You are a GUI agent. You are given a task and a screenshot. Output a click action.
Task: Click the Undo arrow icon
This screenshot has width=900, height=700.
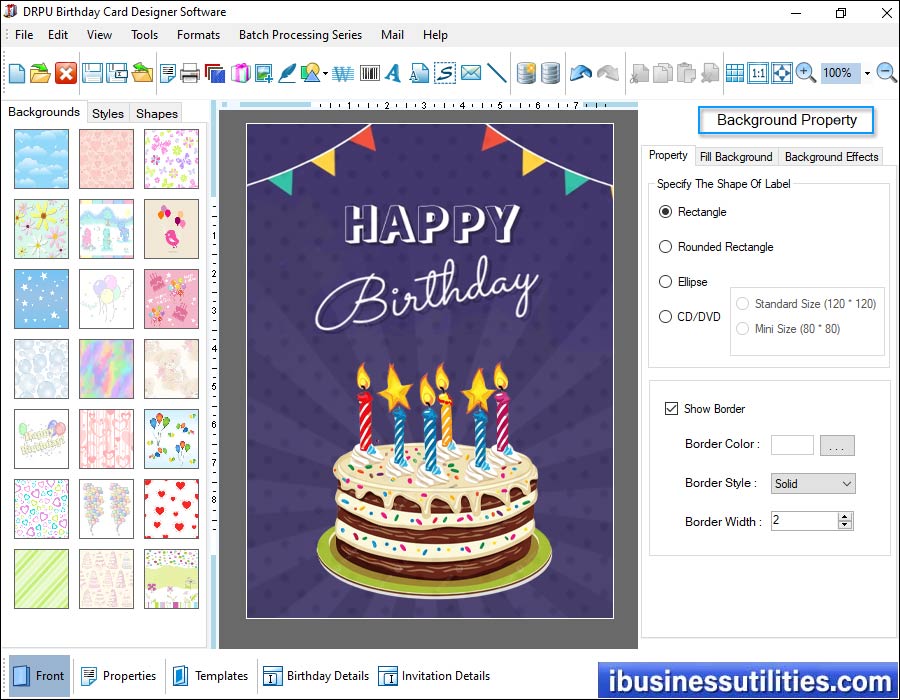point(580,73)
